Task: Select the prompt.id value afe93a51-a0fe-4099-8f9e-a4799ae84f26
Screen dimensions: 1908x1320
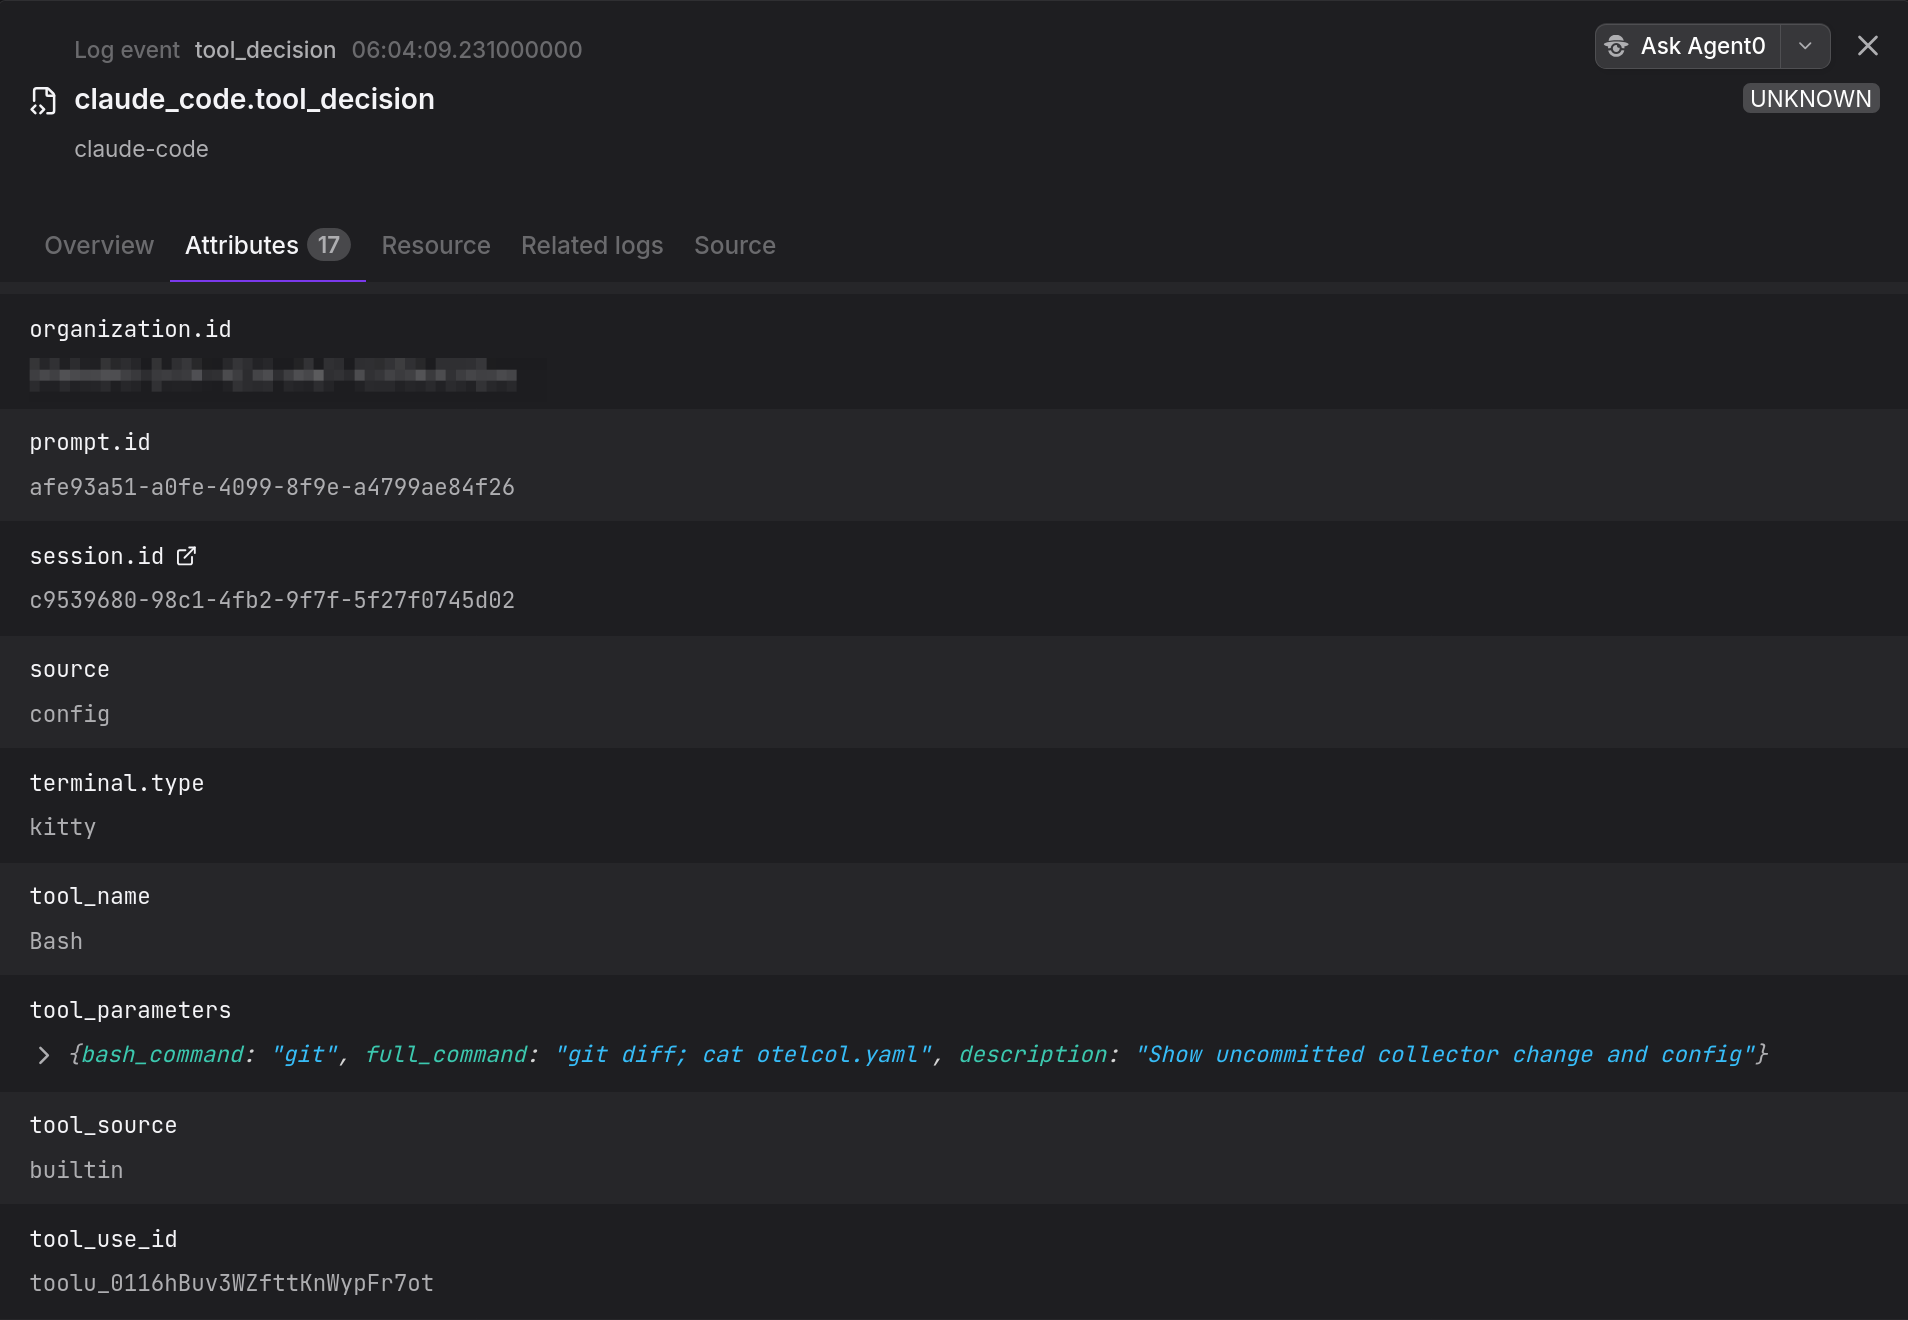Action: pyautogui.click(x=272, y=487)
